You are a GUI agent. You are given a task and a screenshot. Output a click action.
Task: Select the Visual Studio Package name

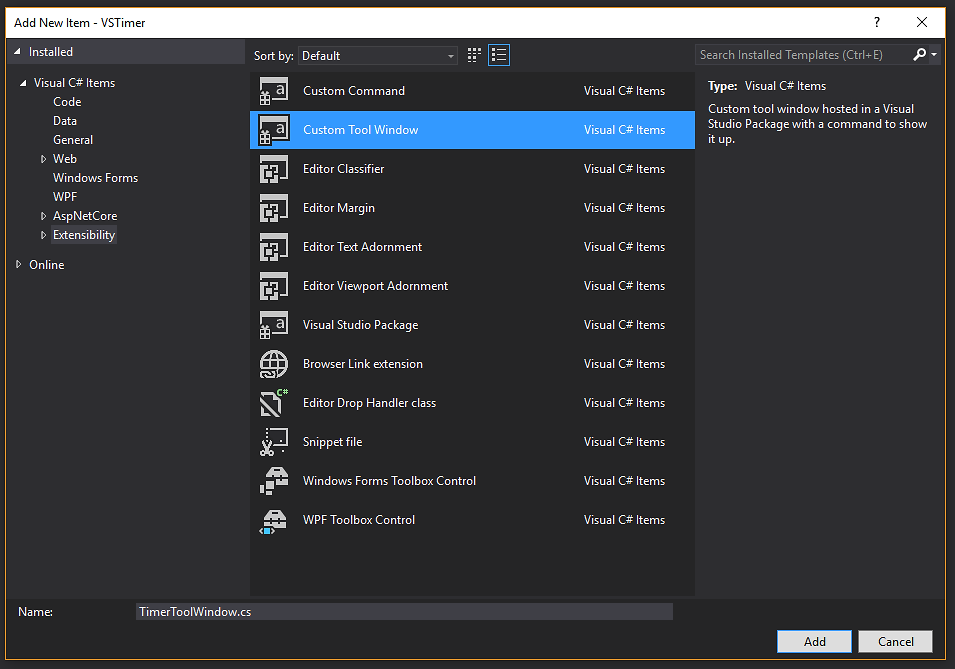pos(361,325)
